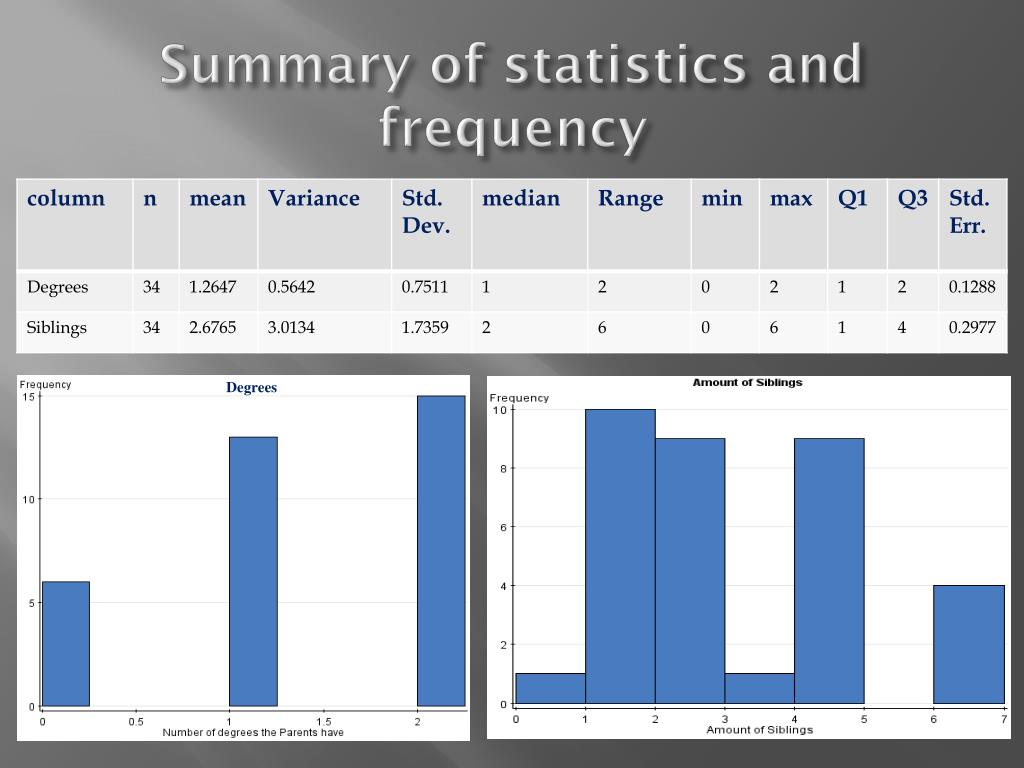Click the slide title 'Summary of statistics and frequency'
1024x768 pixels.
pos(511,97)
